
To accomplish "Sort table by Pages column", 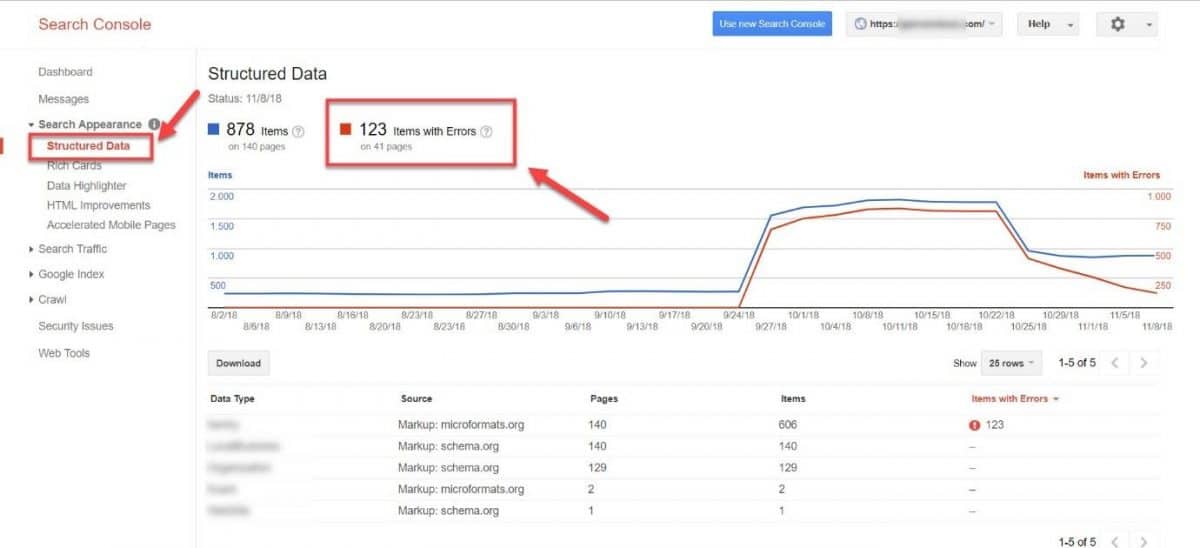I will [x=604, y=399].
